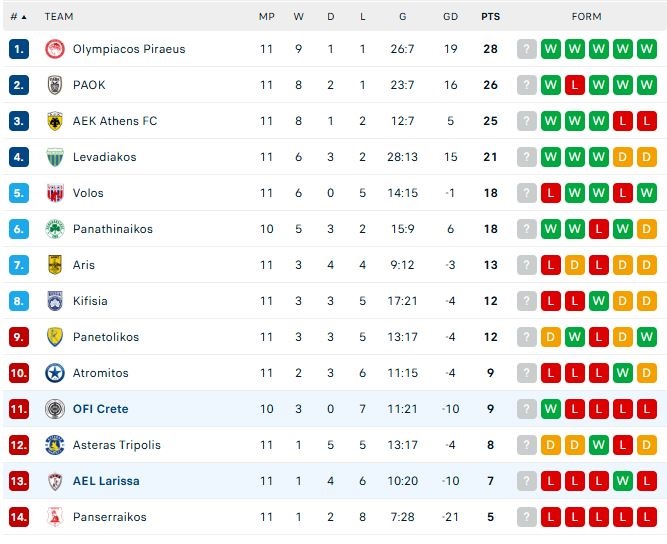Click Panetolikos first orange D form badge
The height and width of the screenshot is (544, 667).
coord(551,337)
